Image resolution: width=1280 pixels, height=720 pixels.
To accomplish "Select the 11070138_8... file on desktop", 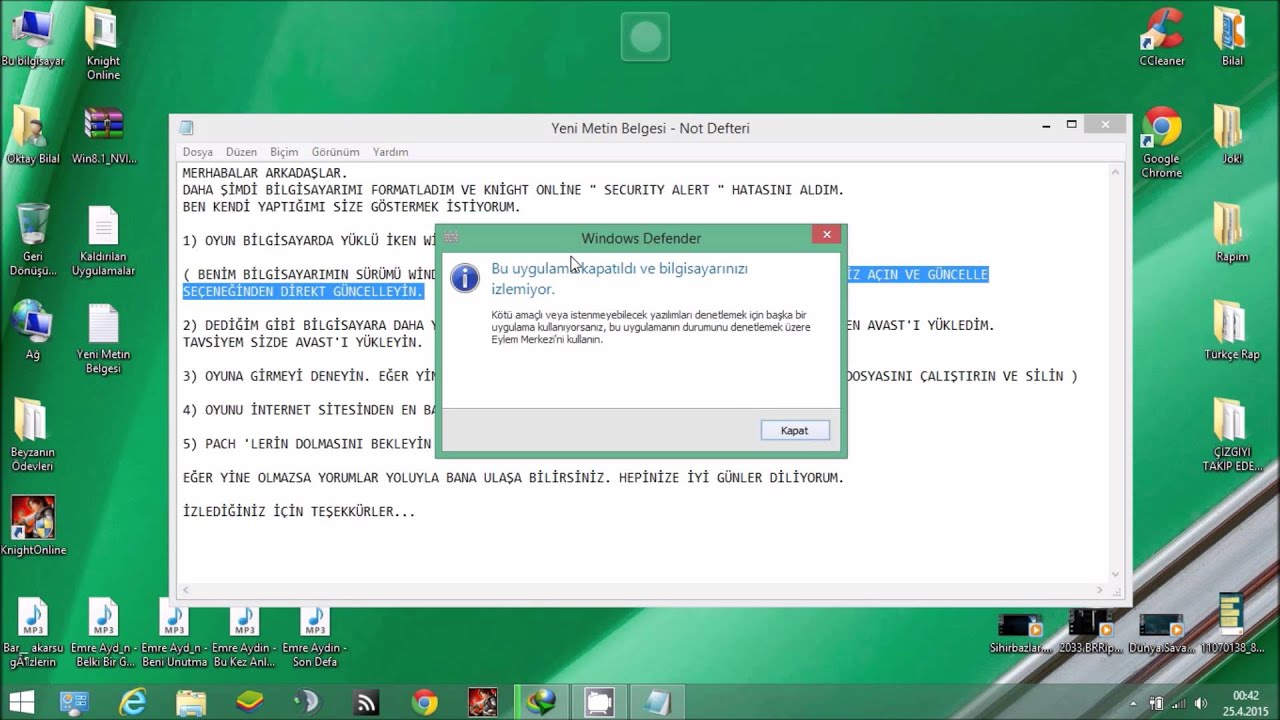I will pos(1231,624).
